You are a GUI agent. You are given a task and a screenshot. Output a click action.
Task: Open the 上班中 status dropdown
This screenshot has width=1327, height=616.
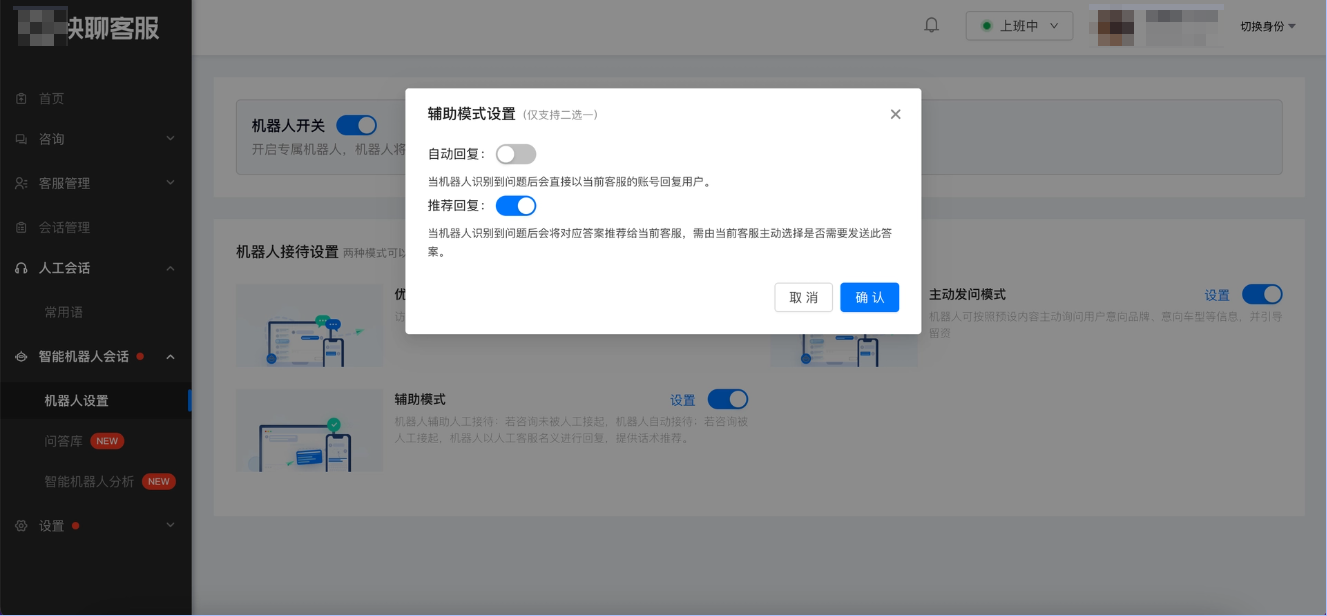(1018, 25)
